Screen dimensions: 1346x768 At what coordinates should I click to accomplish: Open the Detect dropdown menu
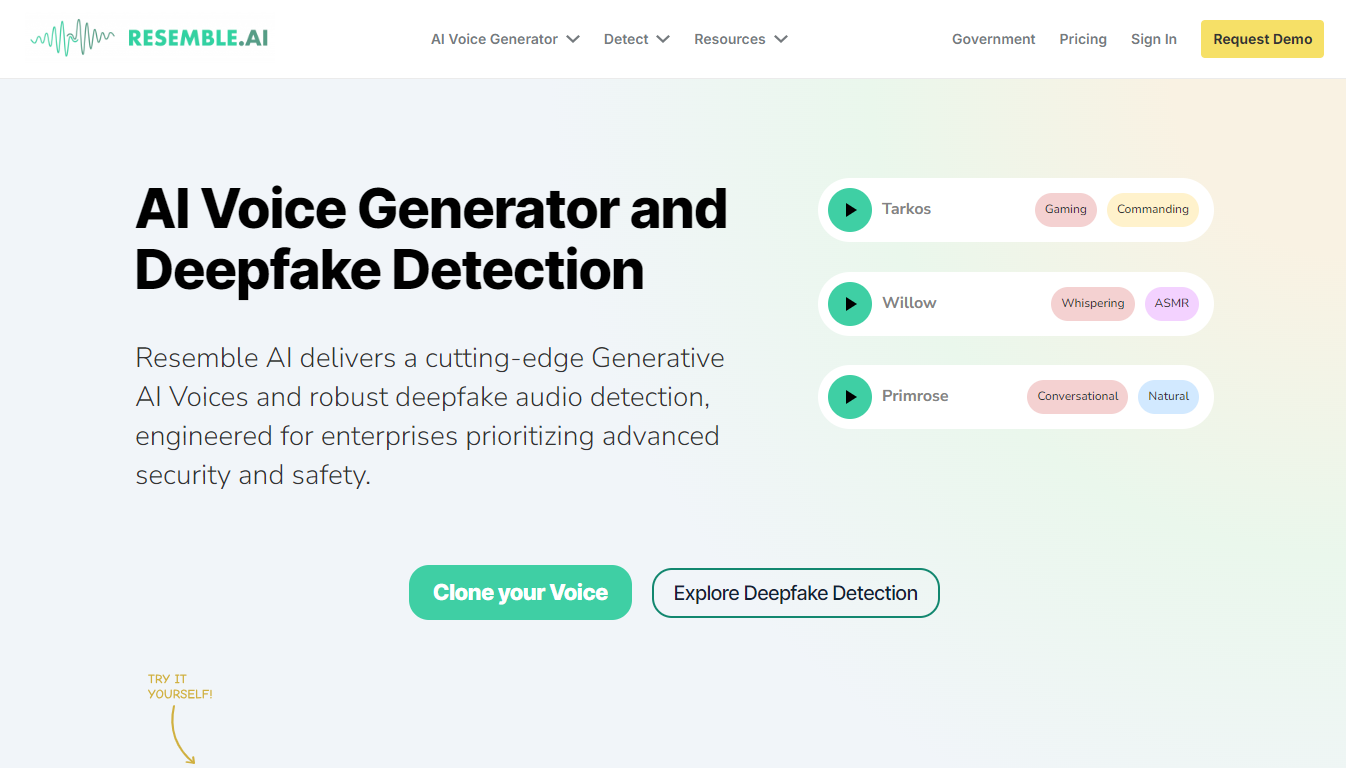[636, 39]
